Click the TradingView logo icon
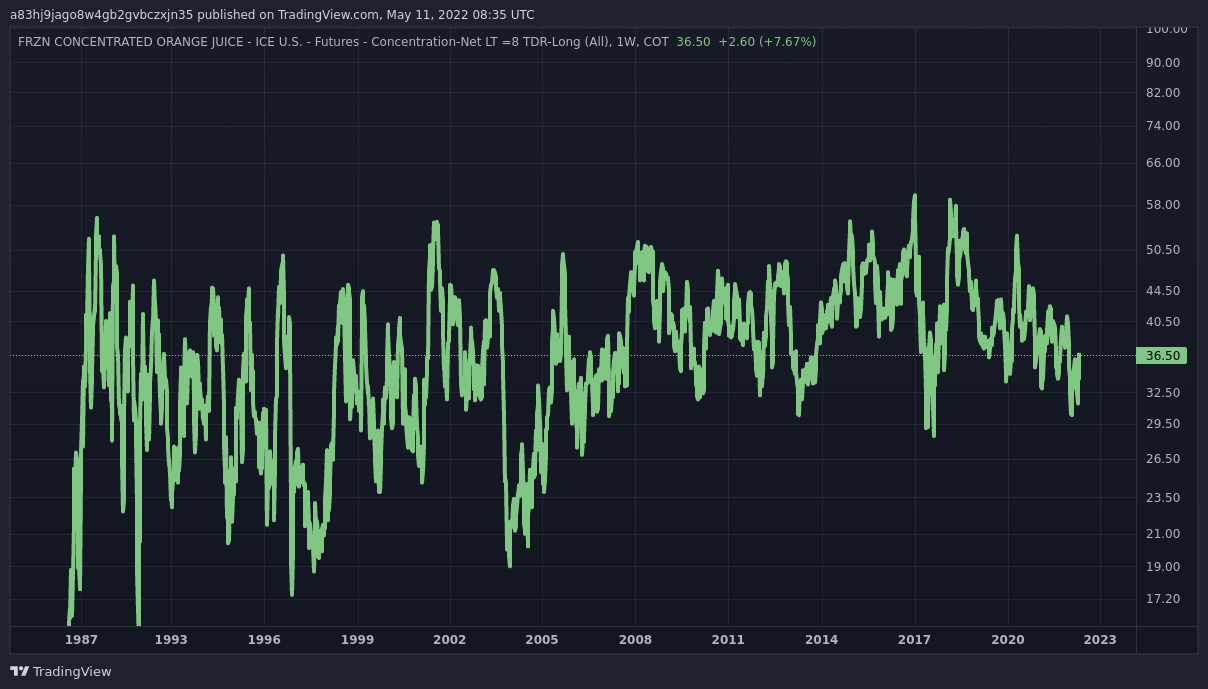This screenshot has width=1208, height=689. coord(19,671)
